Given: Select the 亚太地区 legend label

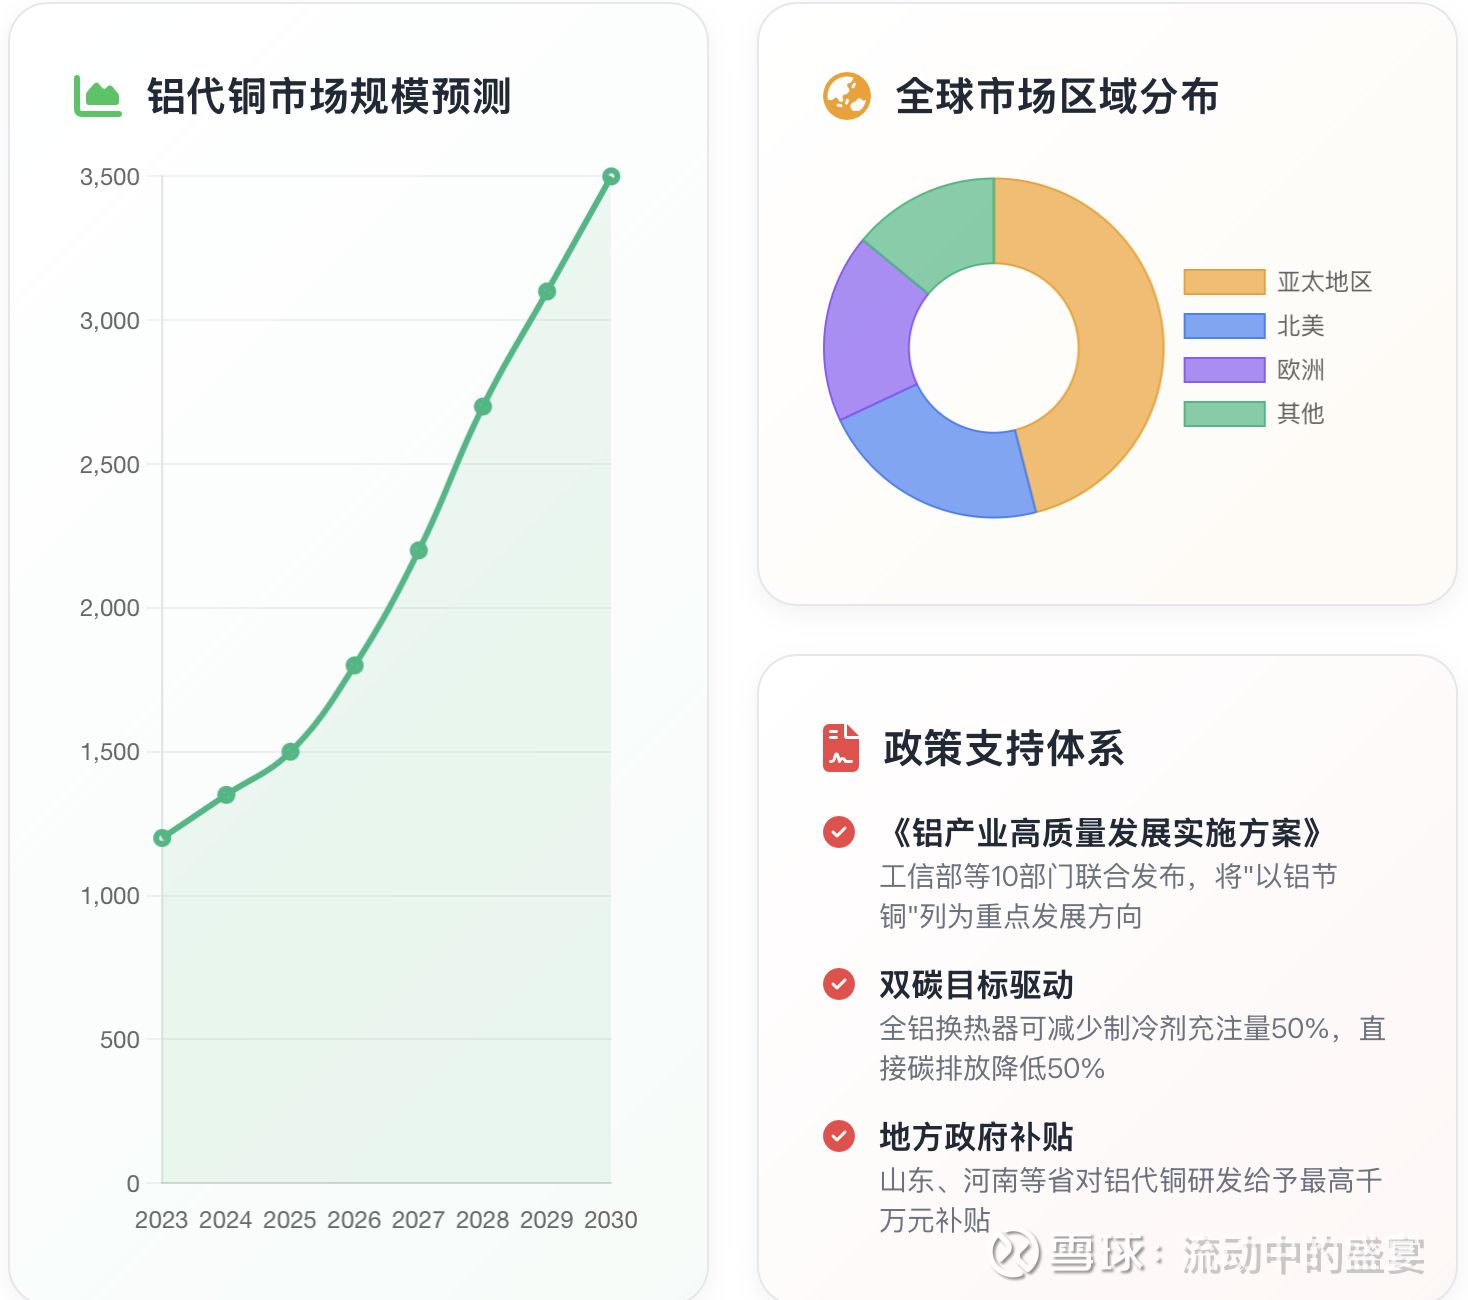Looking at the screenshot, I should click(1325, 282).
